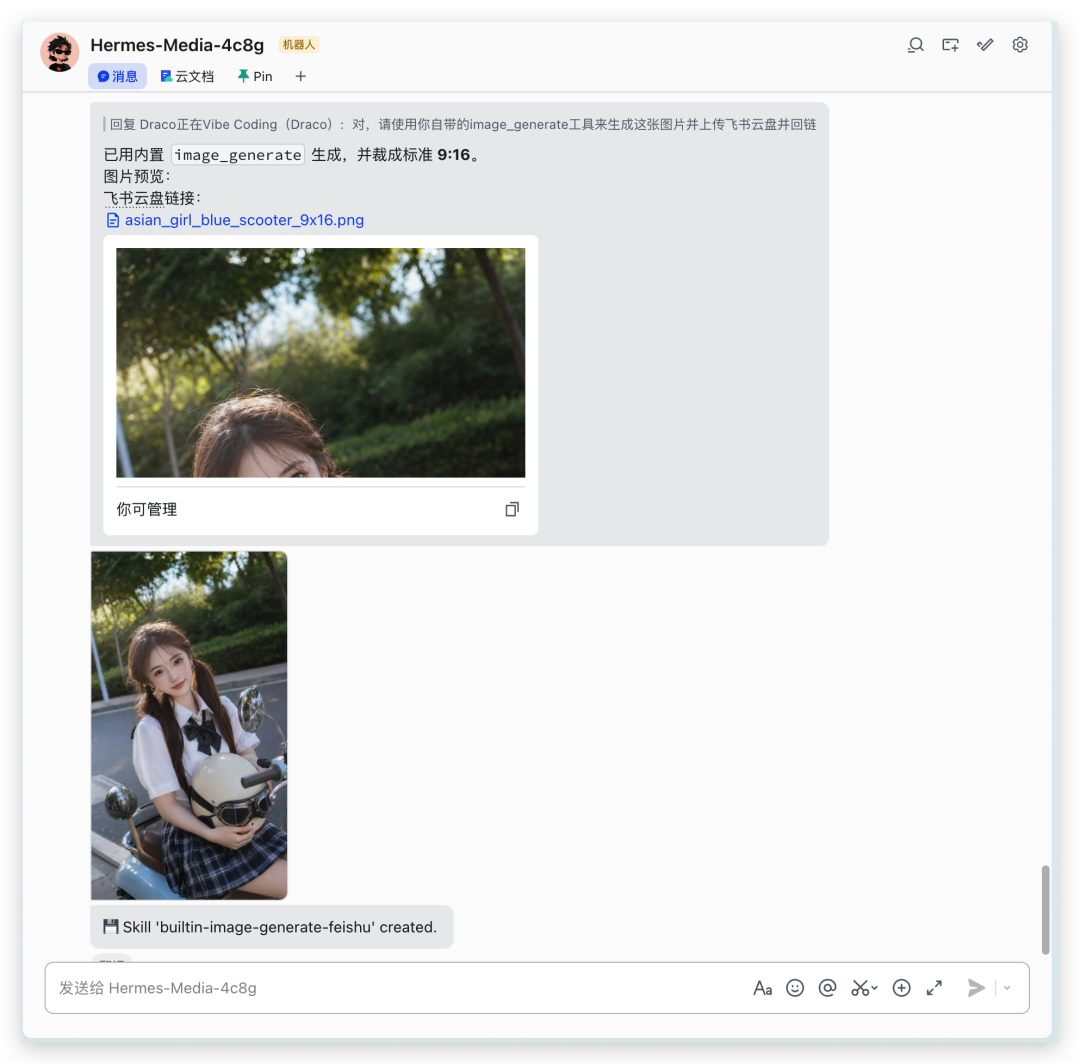Open the asian_girl_blue_scooter_9x16.png link
1080x1064 pixels.
244,220
